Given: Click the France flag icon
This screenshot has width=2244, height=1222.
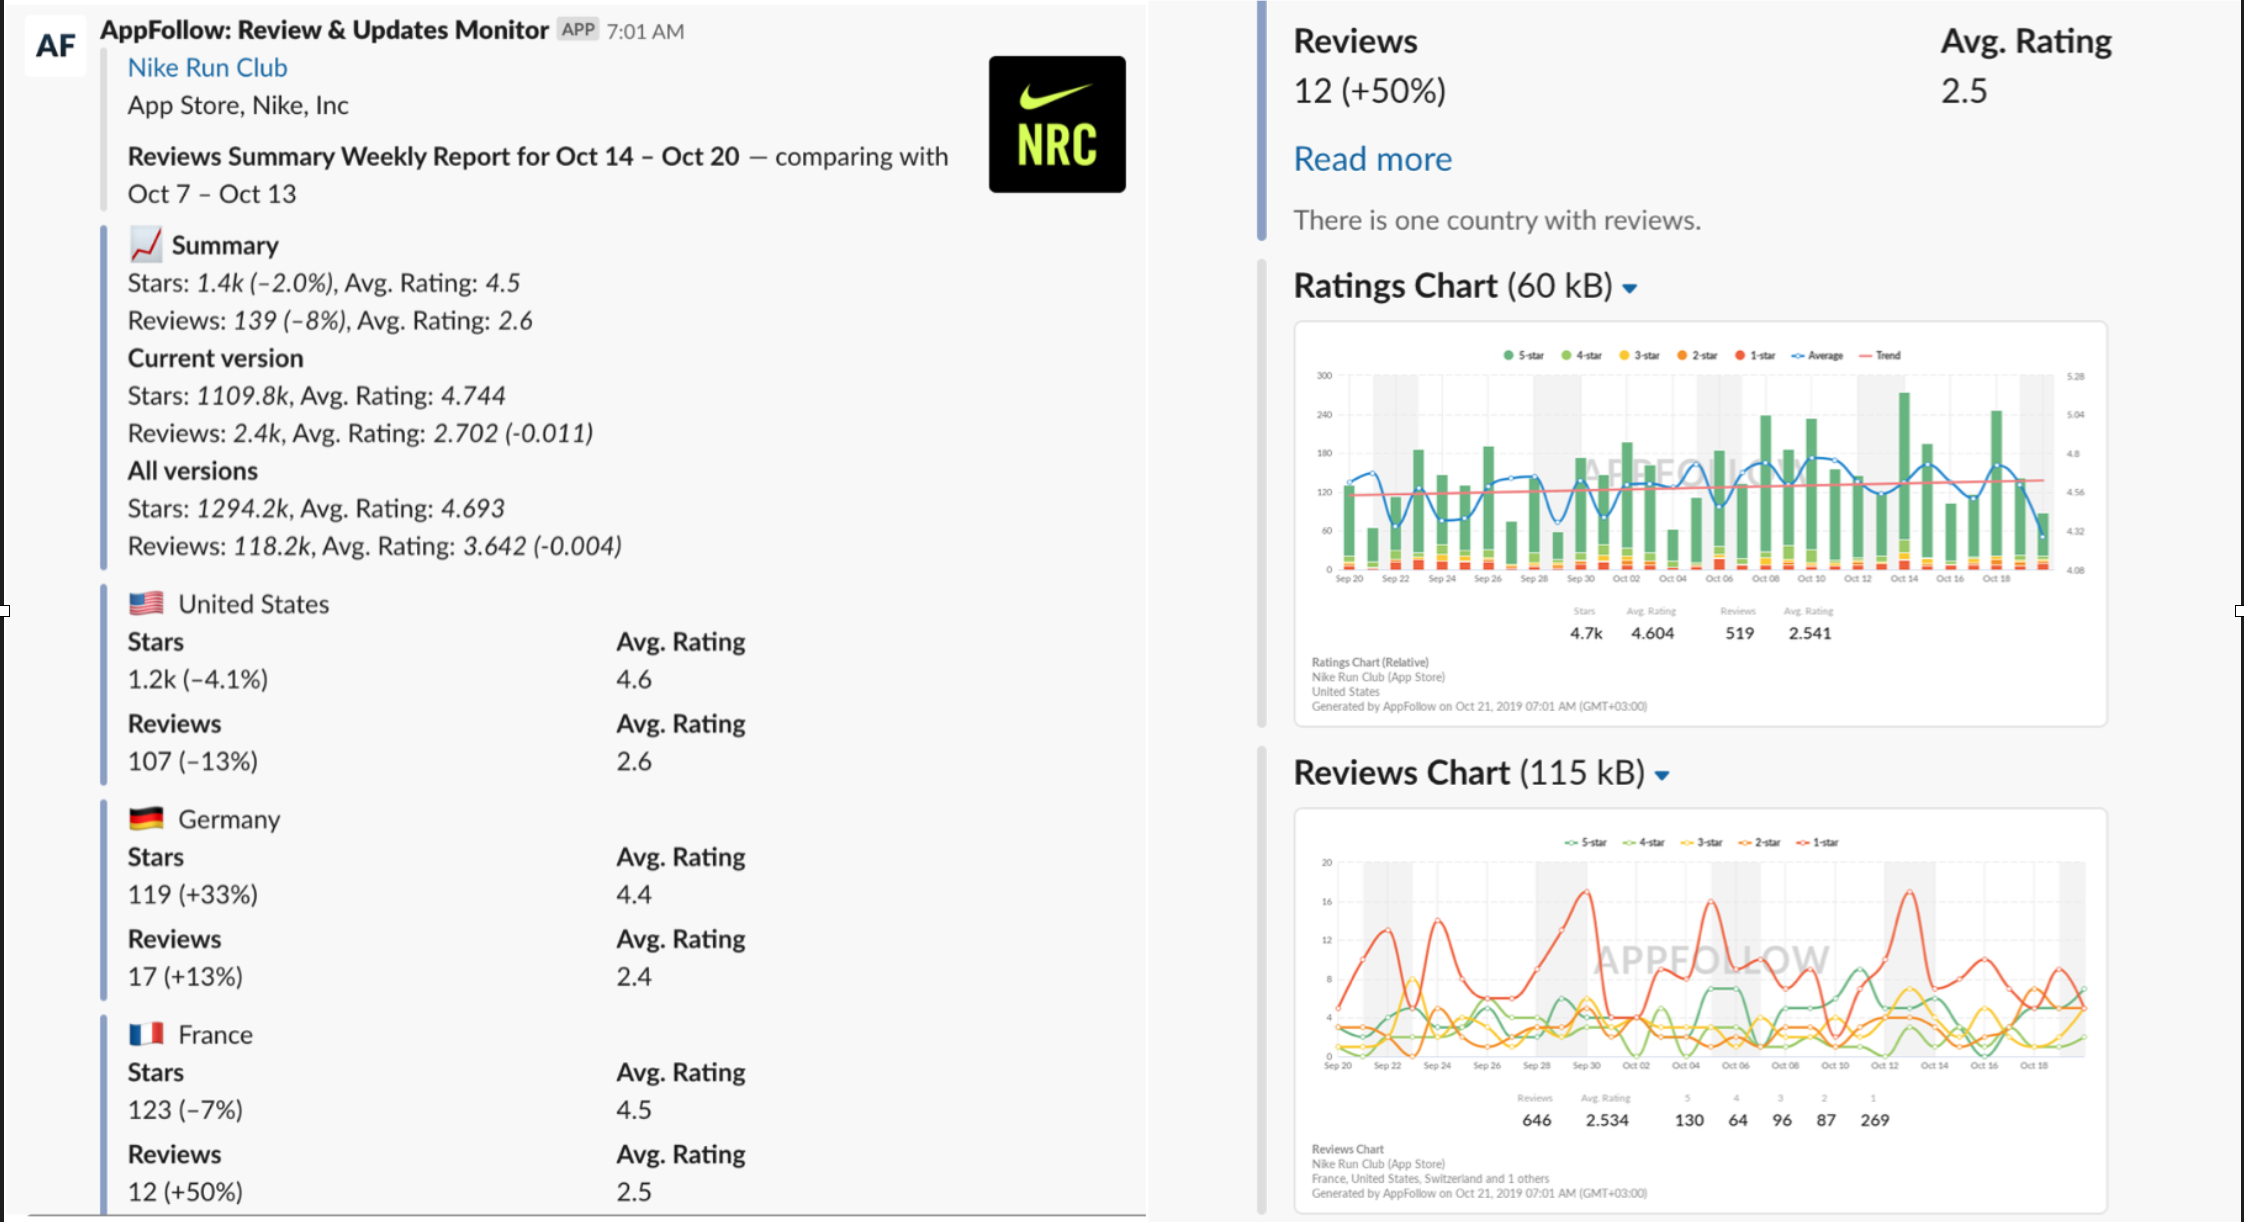Looking at the screenshot, I should (146, 1033).
